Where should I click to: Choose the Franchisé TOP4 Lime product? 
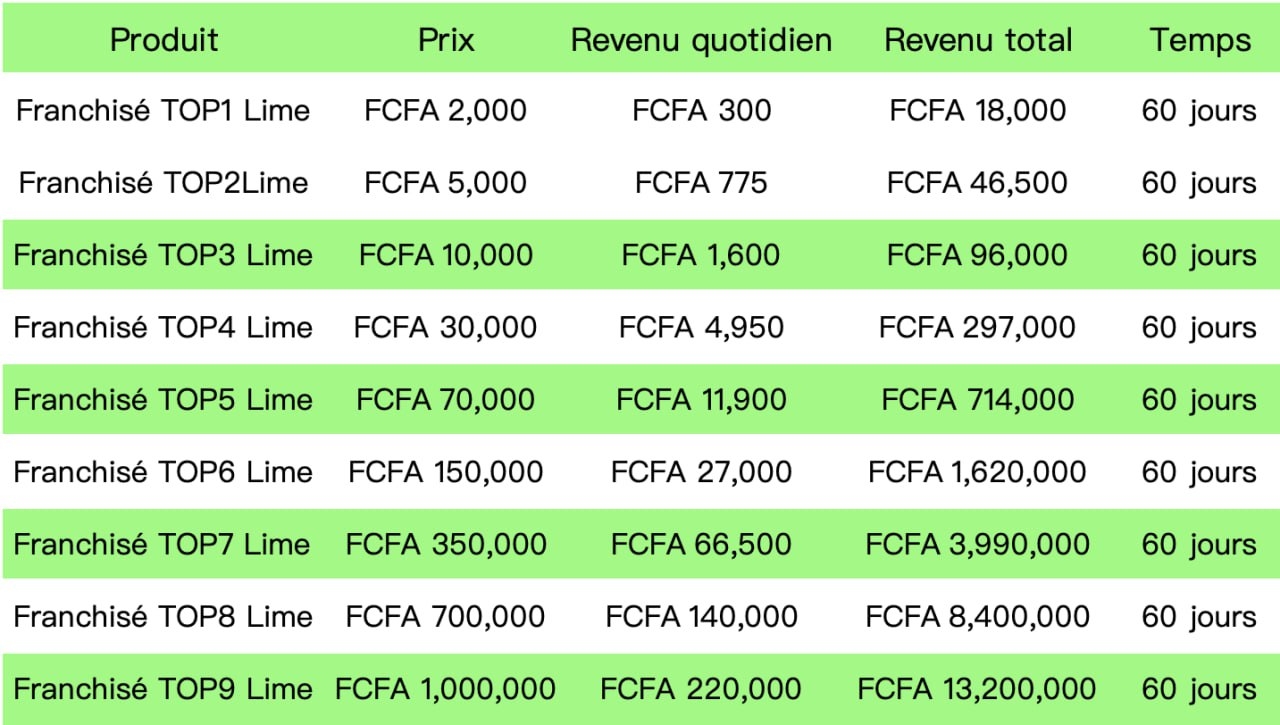163,327
